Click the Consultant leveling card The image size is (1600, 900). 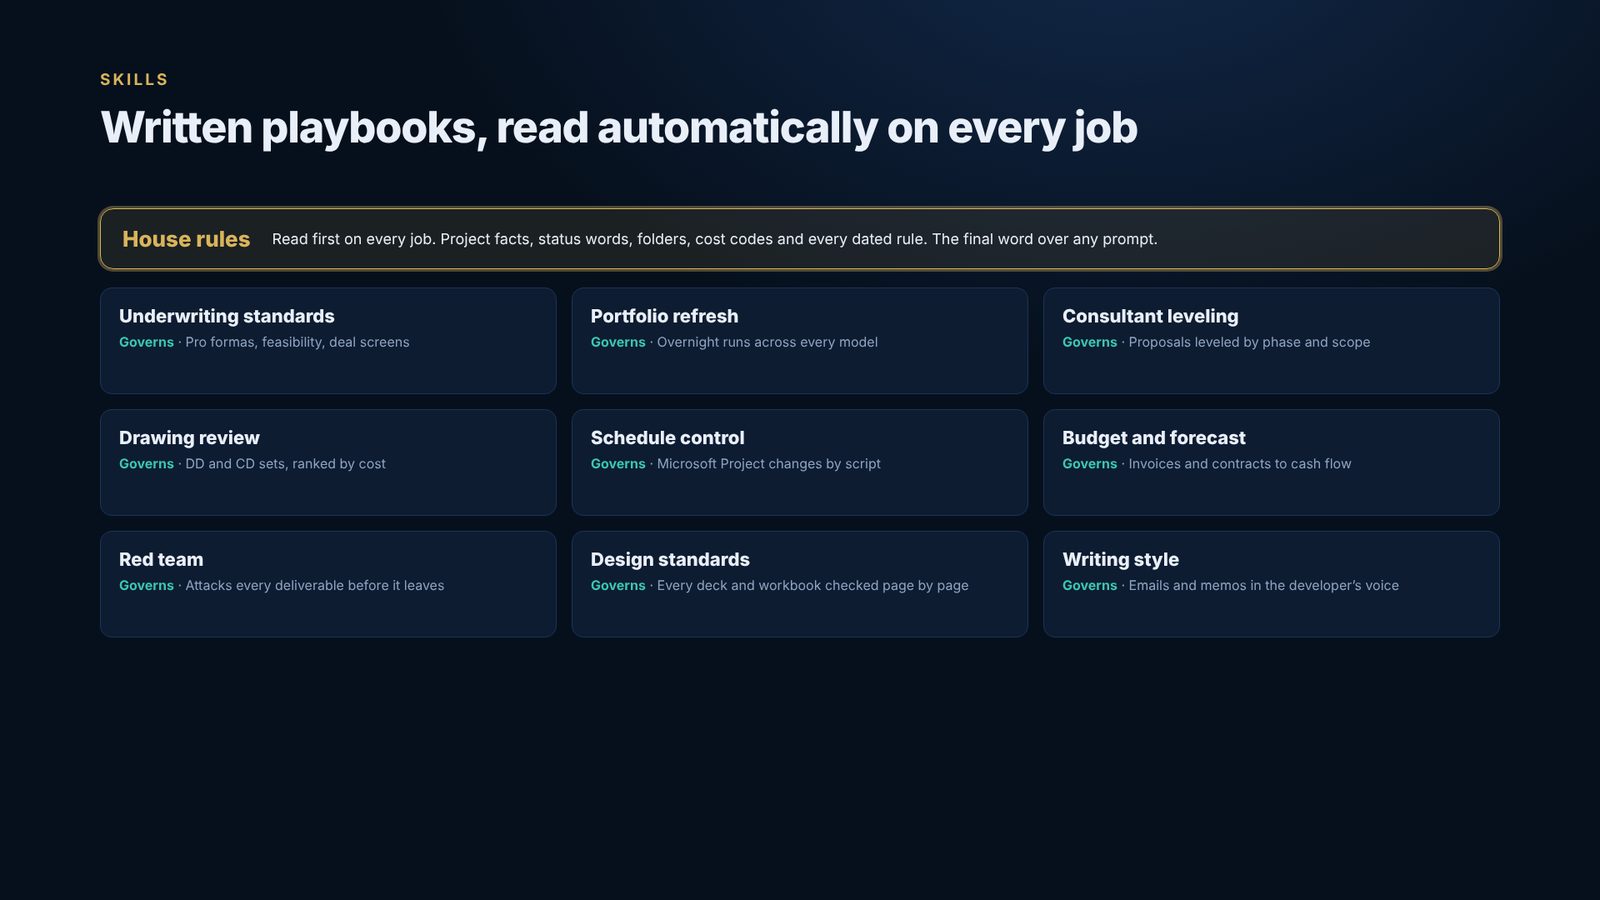pos(1271,341)
